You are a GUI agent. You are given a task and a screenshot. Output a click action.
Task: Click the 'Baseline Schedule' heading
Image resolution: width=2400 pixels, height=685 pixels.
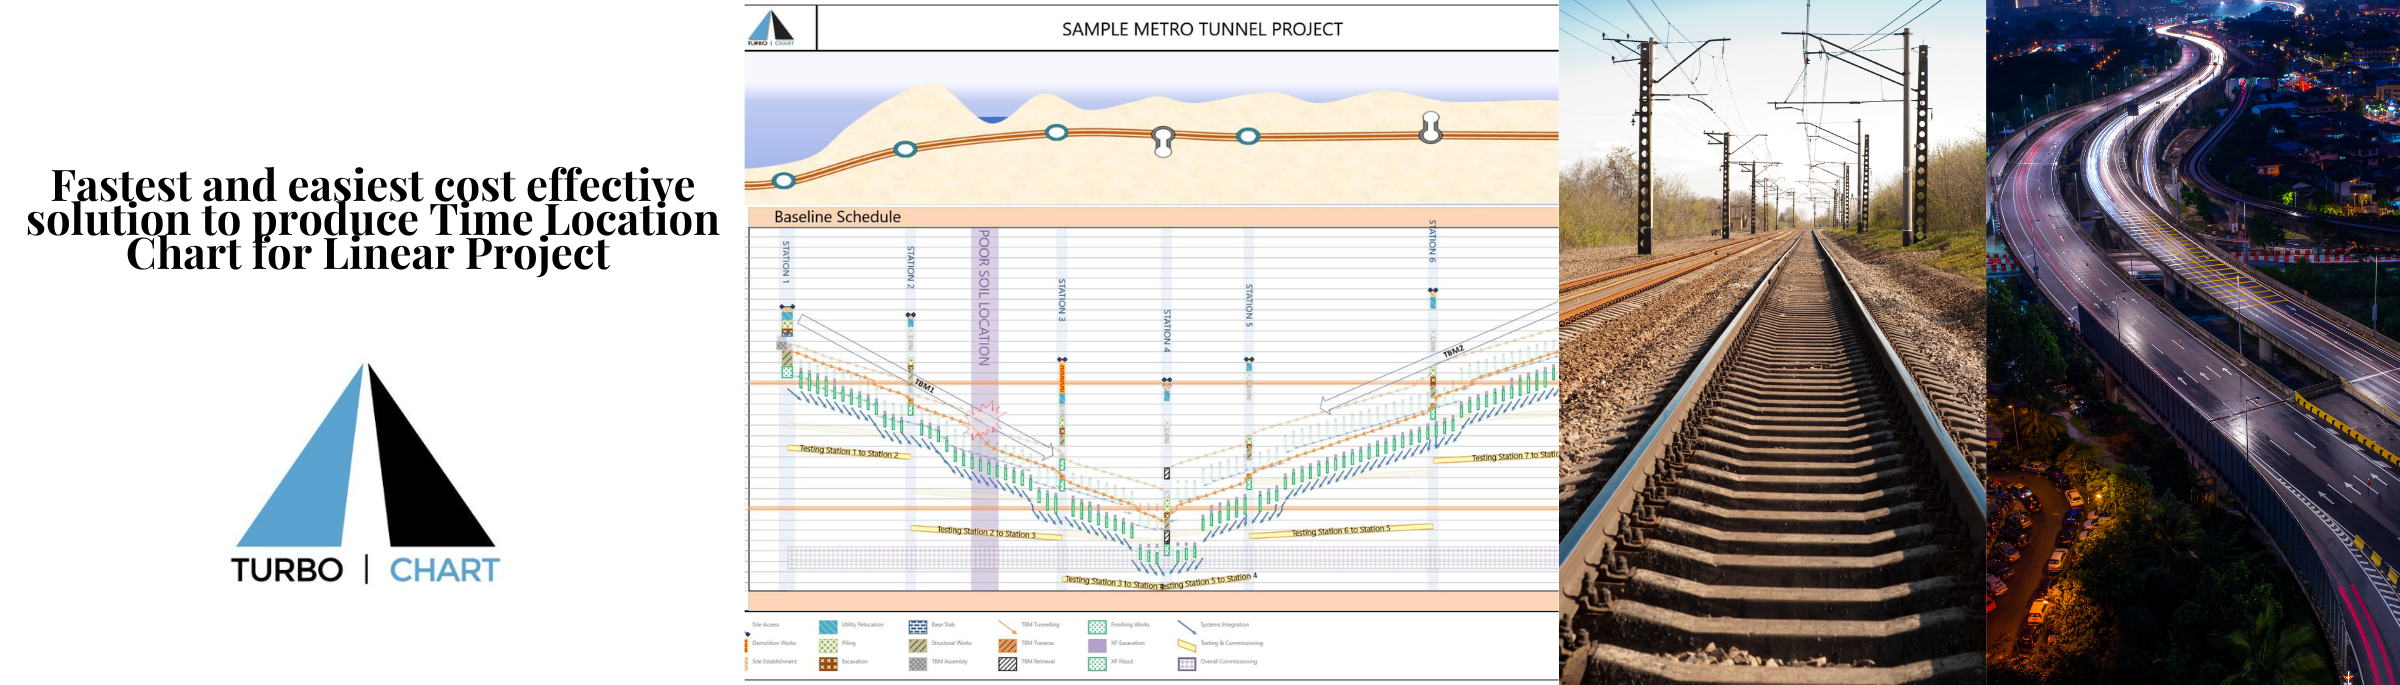pyautogui.click(x=837, y=217)
